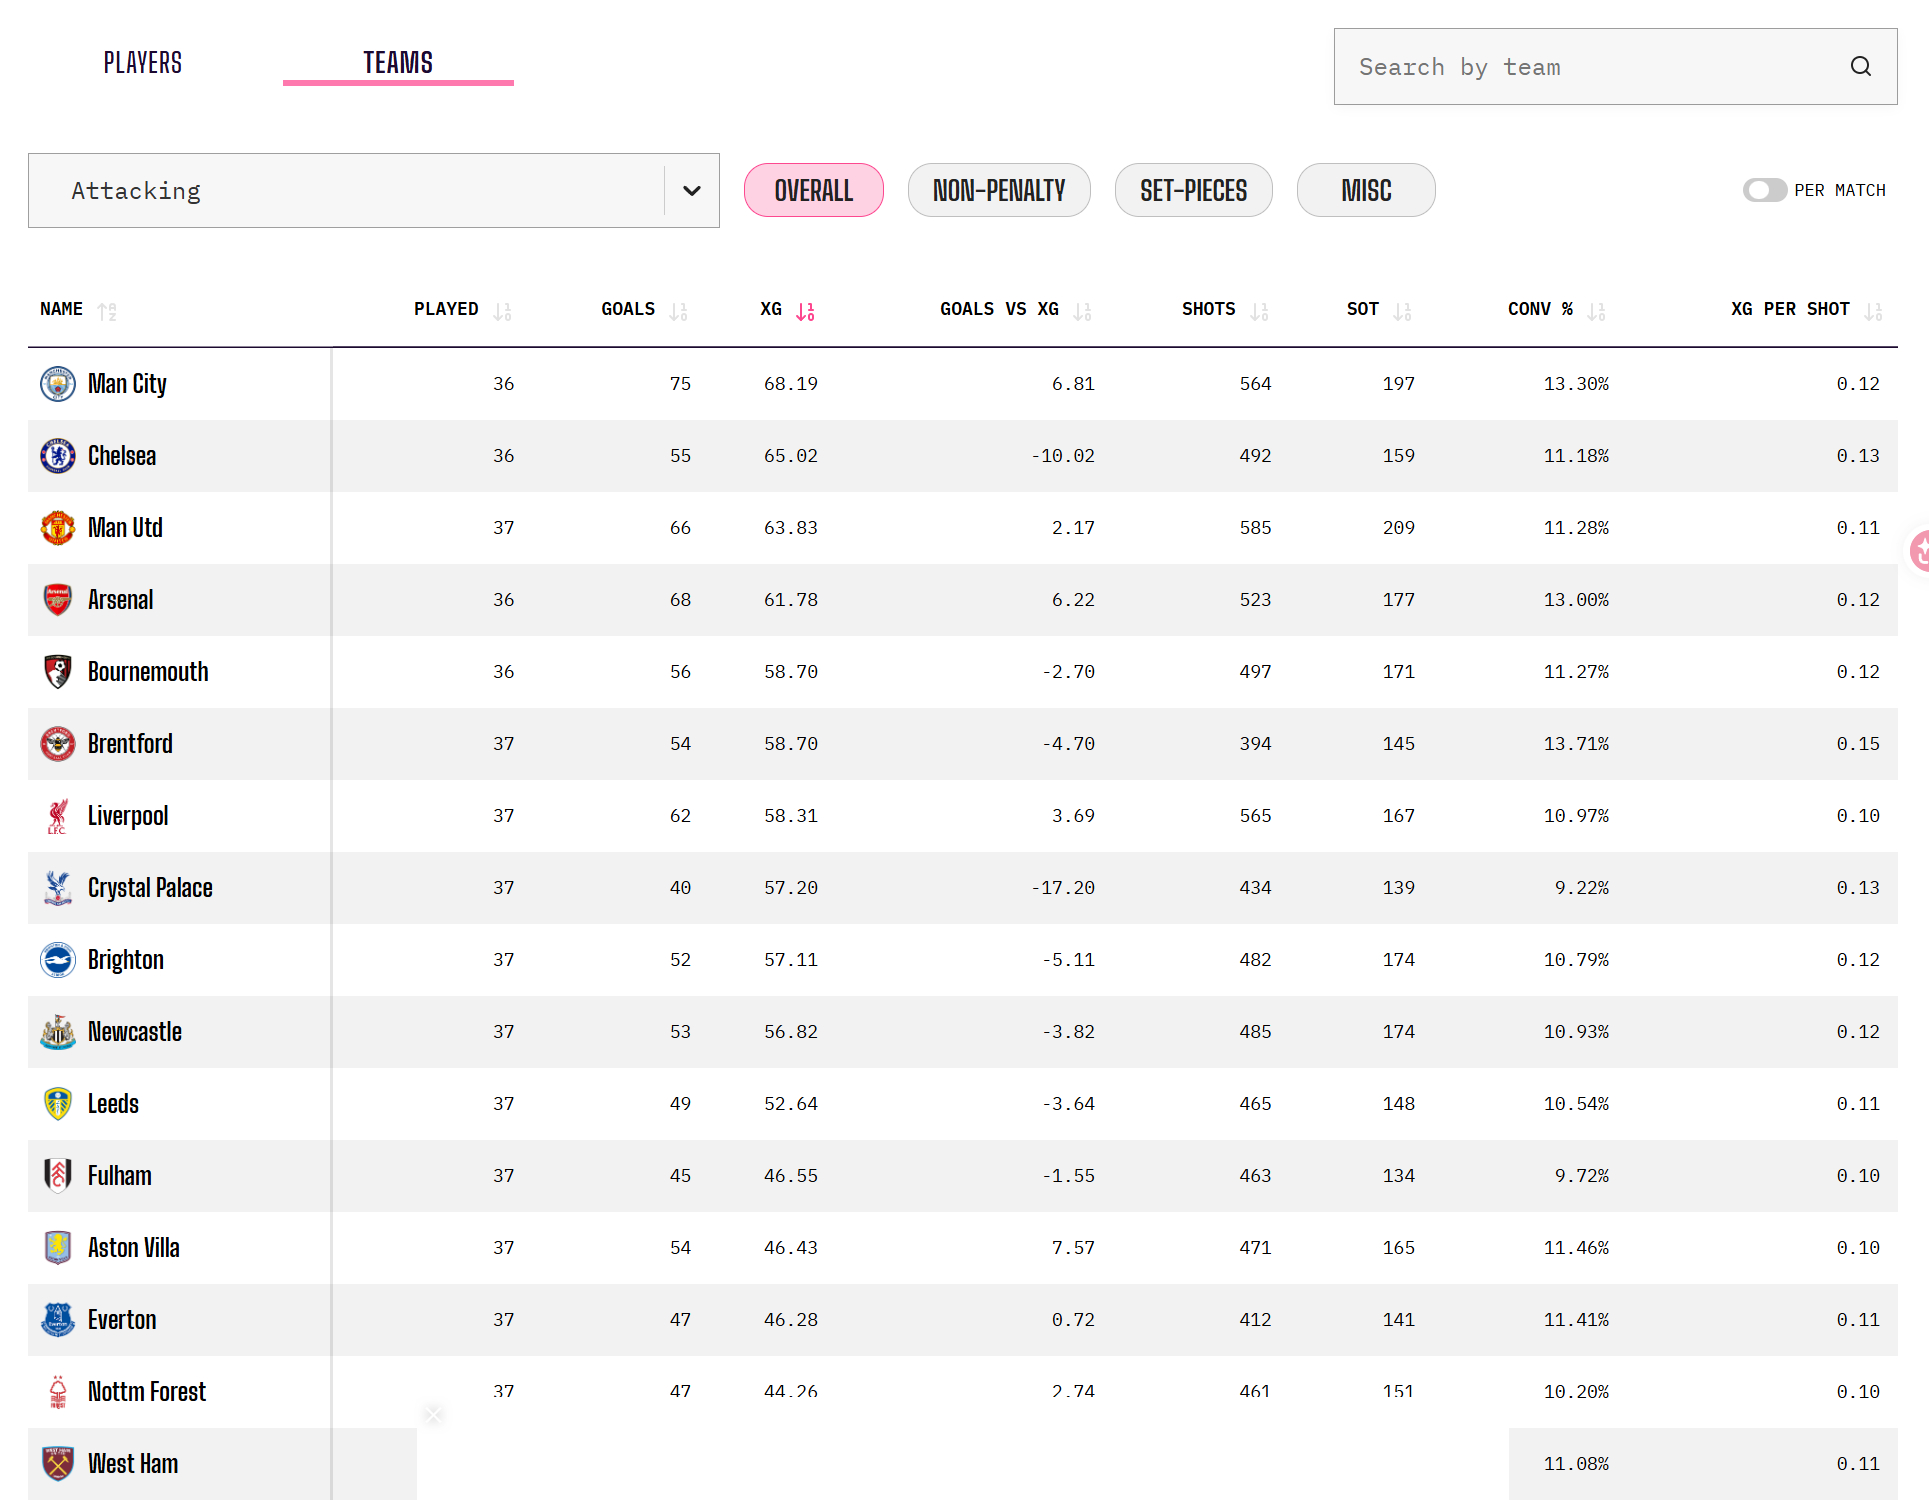The height and width of the screenshot is (1500, 1929).
Task: Click the Man City crest
Action: point(58,384)
